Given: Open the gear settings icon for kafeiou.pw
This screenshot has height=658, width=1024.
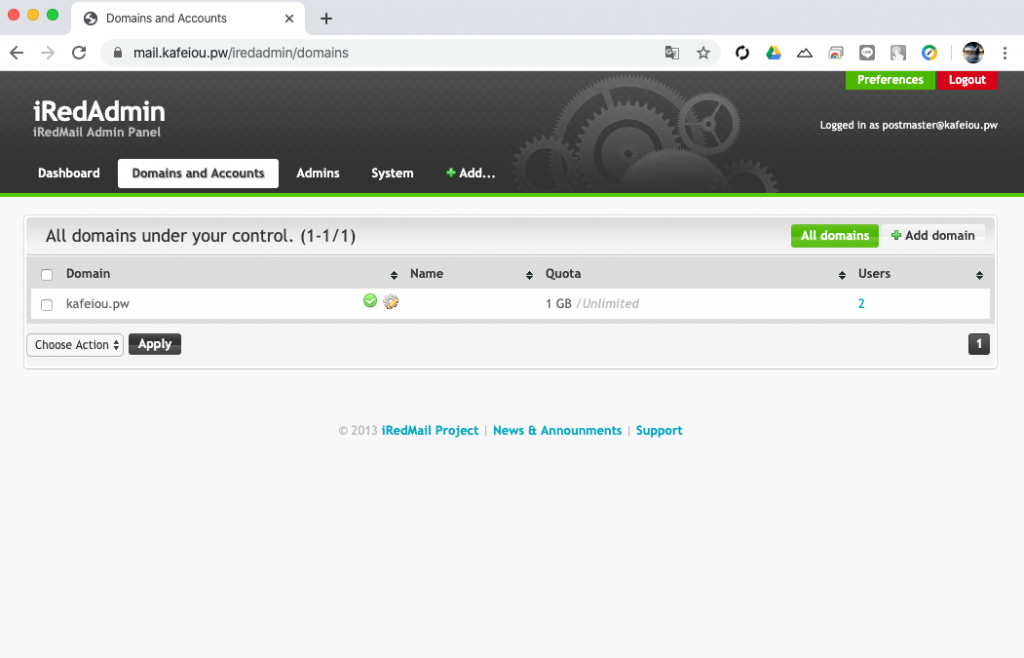Looking at the screenshot, I should [391, 301].
